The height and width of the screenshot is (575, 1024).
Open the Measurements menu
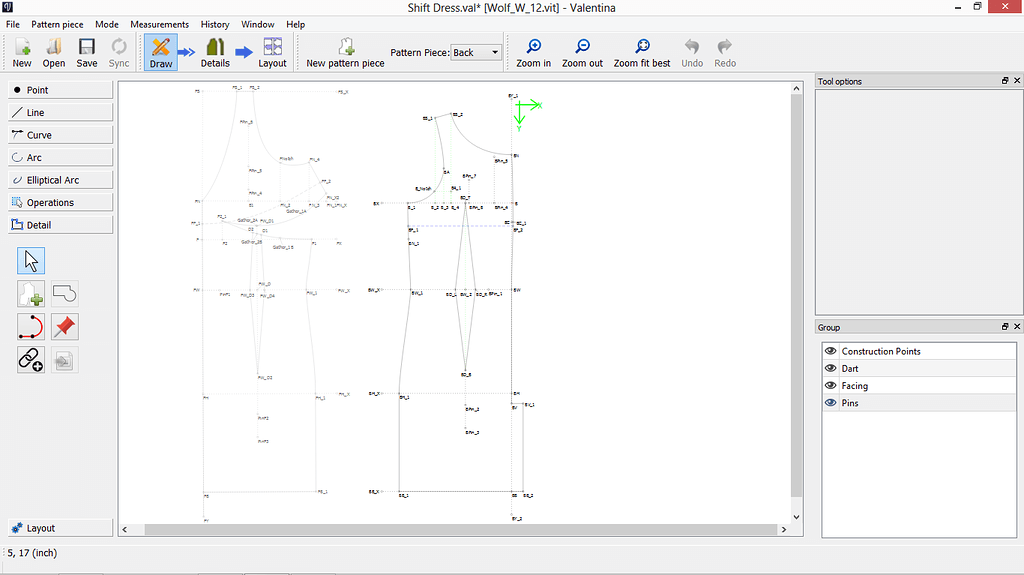(x=159, y=24)
